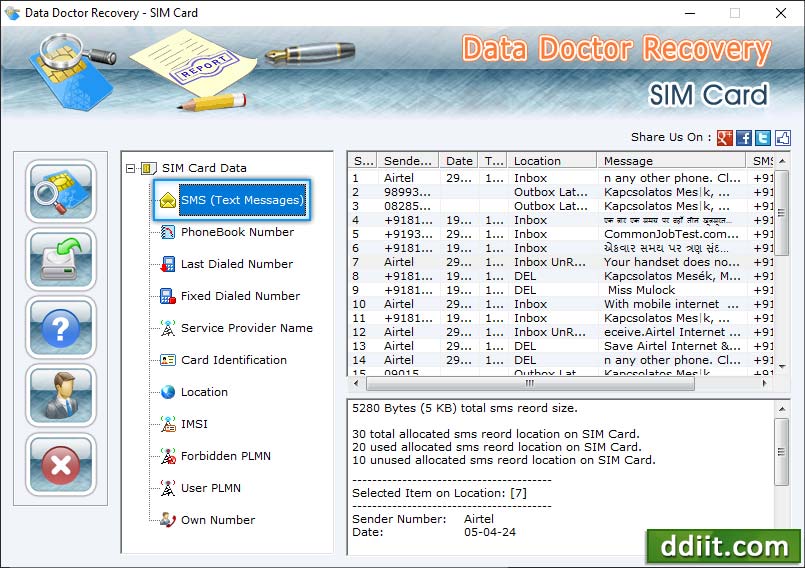Click the Service Provider Name tower icon

click(168, 328)
